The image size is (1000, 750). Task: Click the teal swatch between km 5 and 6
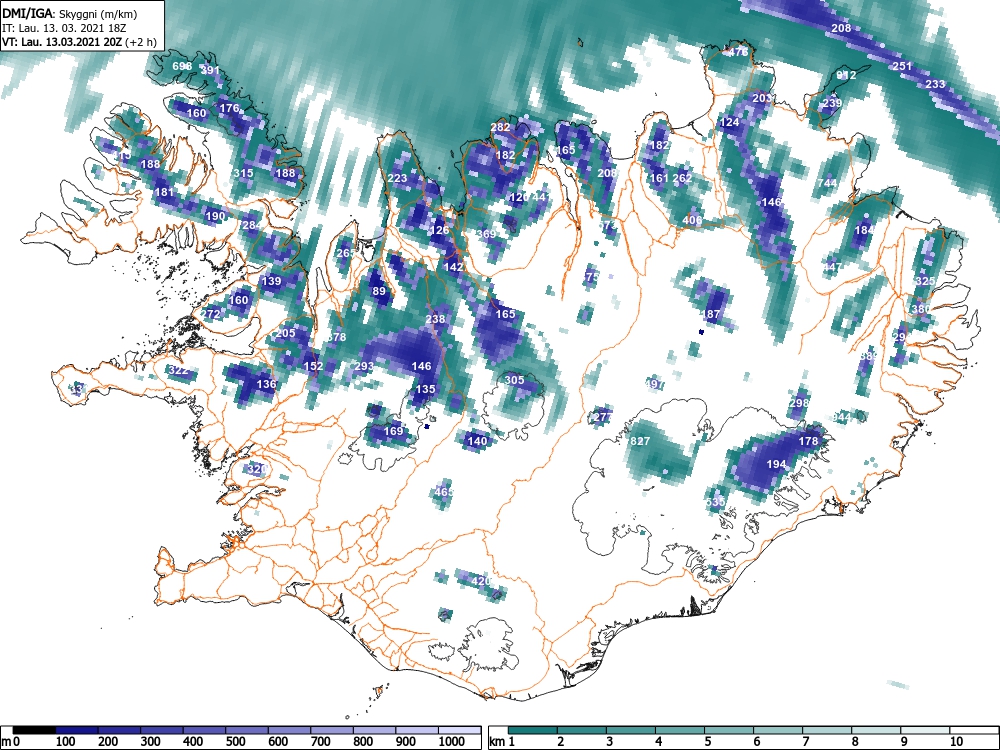click(729, 730)
